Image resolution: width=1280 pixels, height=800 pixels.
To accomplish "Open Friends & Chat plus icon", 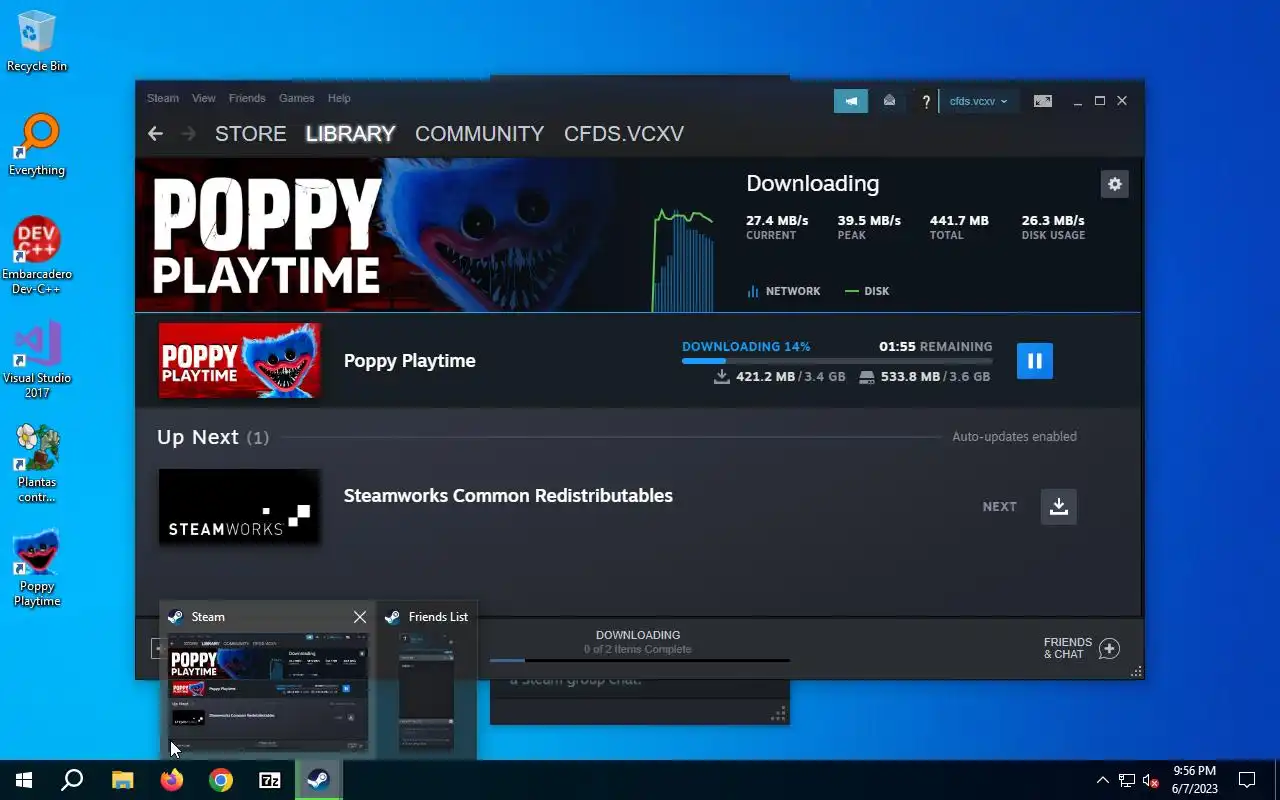I will 1109,649.
